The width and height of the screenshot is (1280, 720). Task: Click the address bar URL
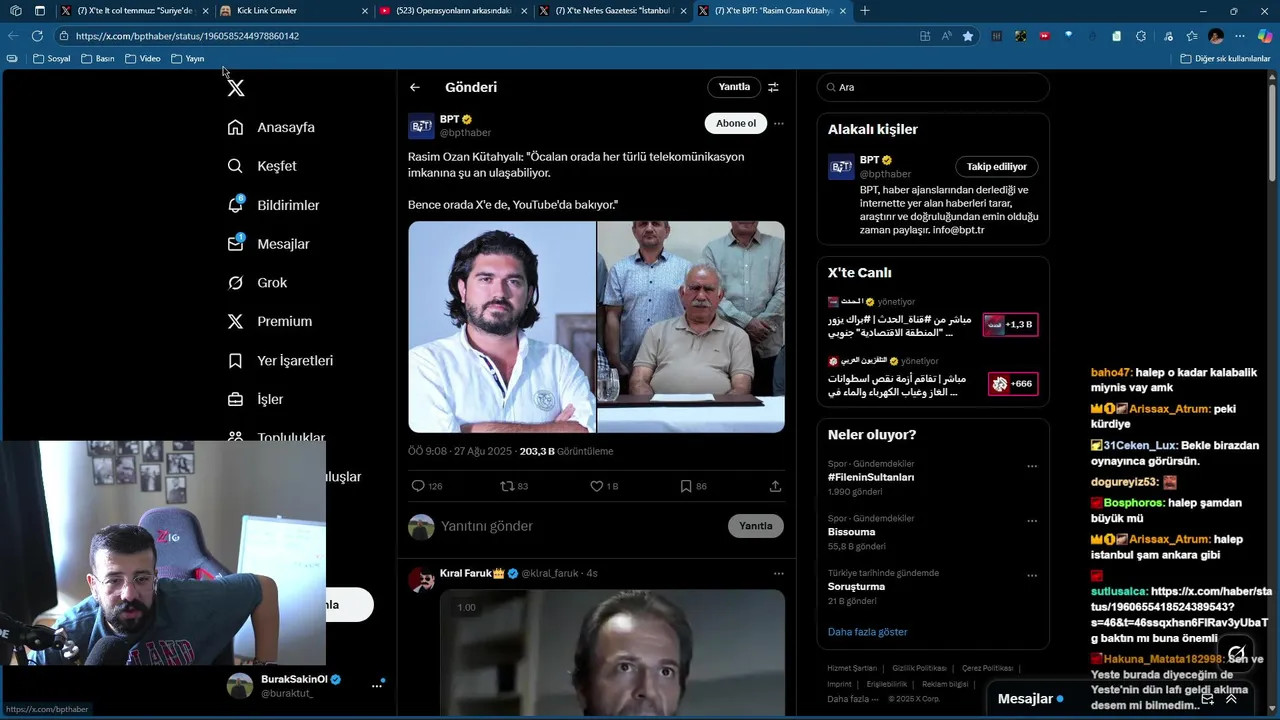pyautogui.click(x=187, y=36)
